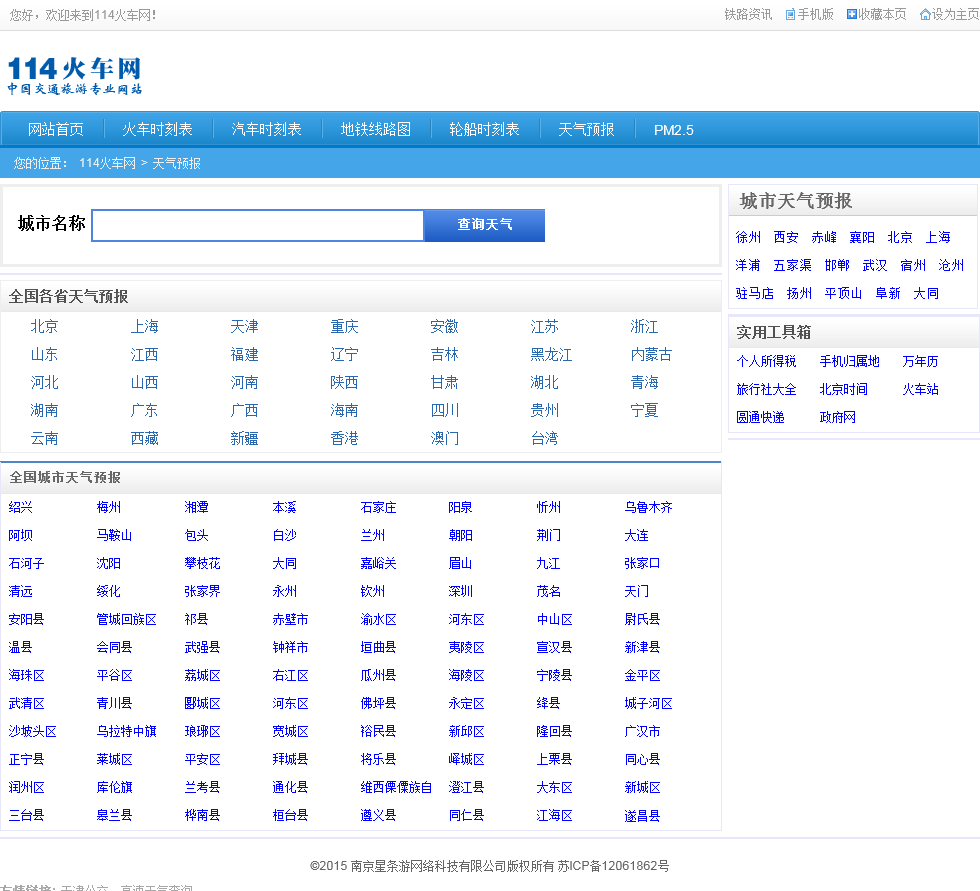
Task: Select 北京 in the province list
Action: (44, 326)
